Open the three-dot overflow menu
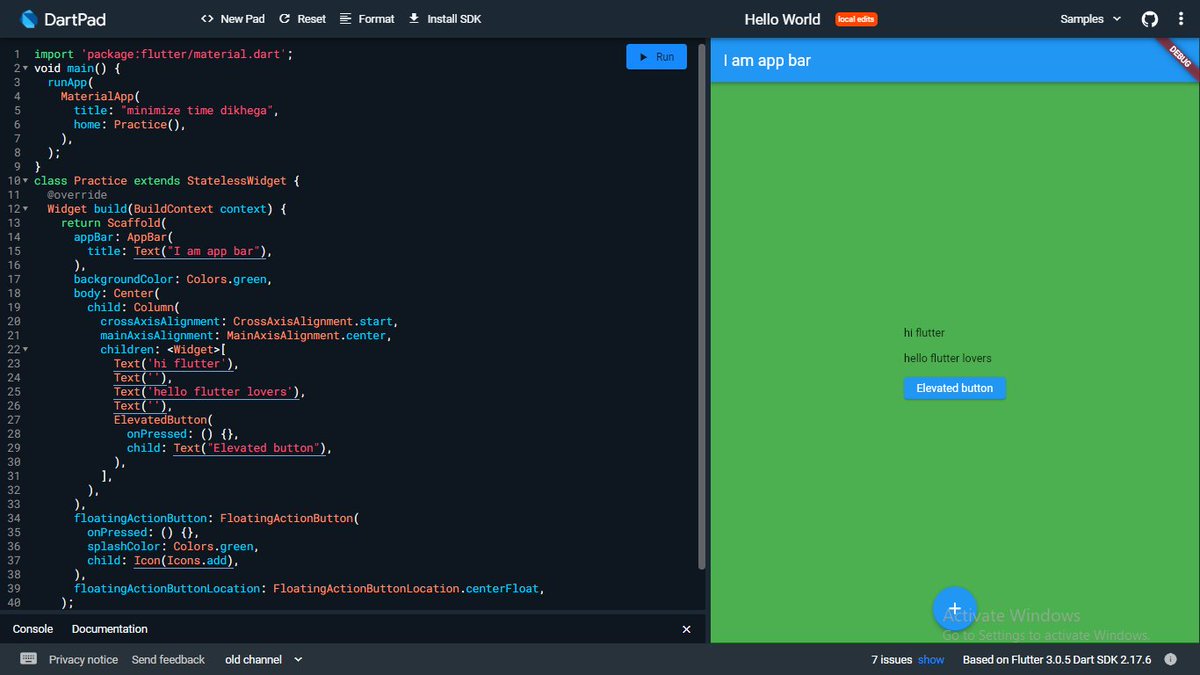Screen dimensions: 1200x675 (1181, 18)
